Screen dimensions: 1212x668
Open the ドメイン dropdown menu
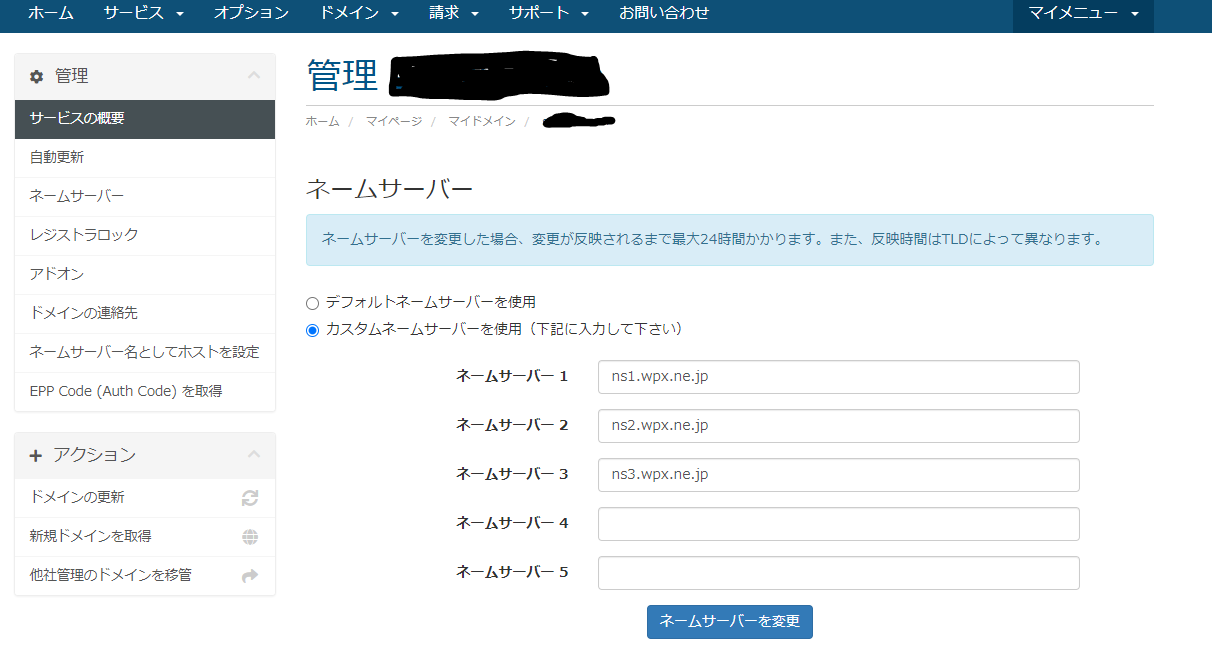tap(360, 13)
